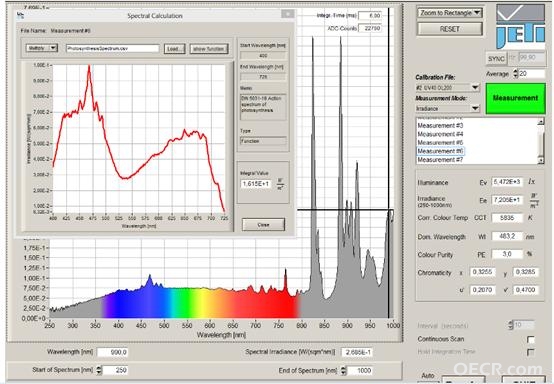The width and height of the screenshot is (554, 384).
Task: Click the End of Spectrum stepper arrows
Action: [344, 371]
